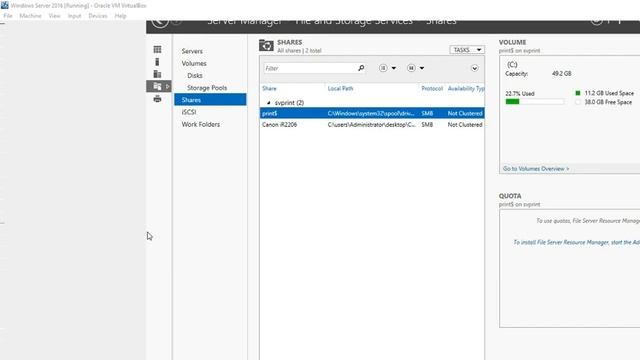Open Go to Volumes Overview link
The height and width of the screenshot is (360, 640).
(536, 169)
